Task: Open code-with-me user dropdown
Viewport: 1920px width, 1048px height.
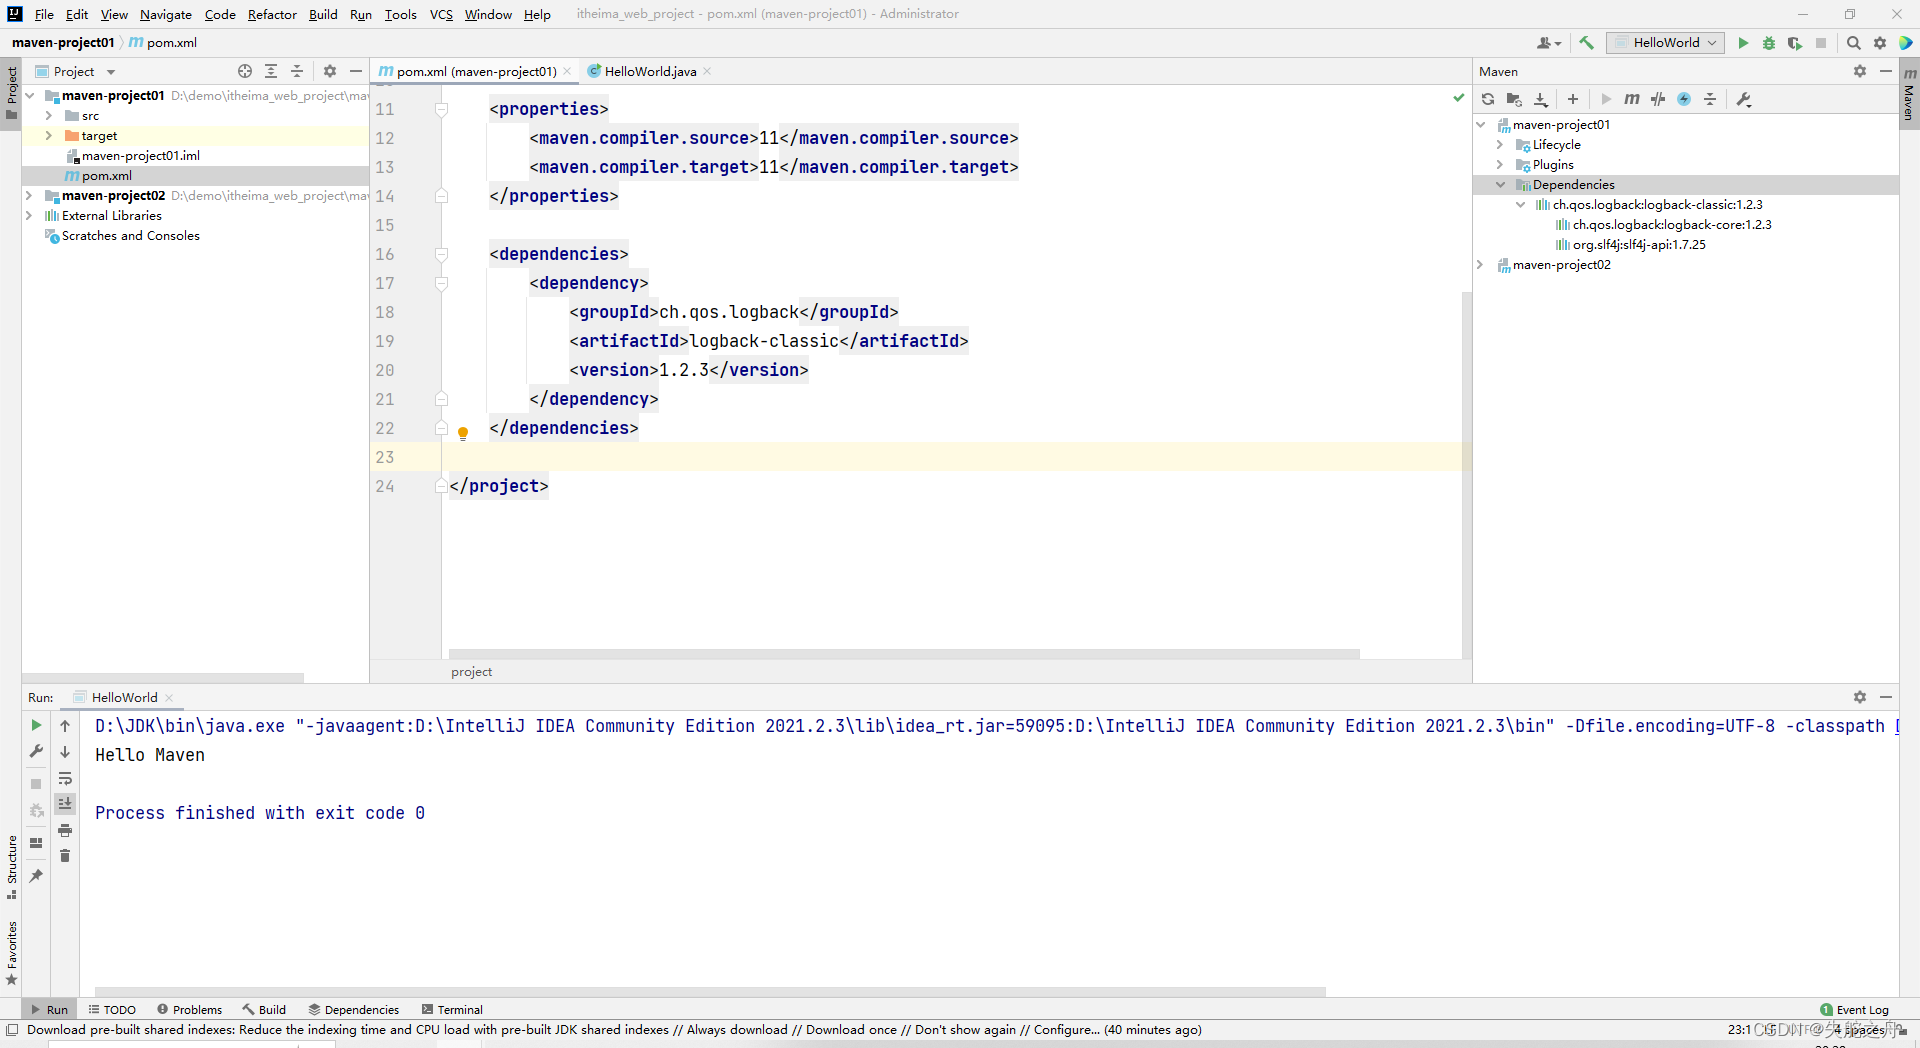Action: pos(1549,43)
